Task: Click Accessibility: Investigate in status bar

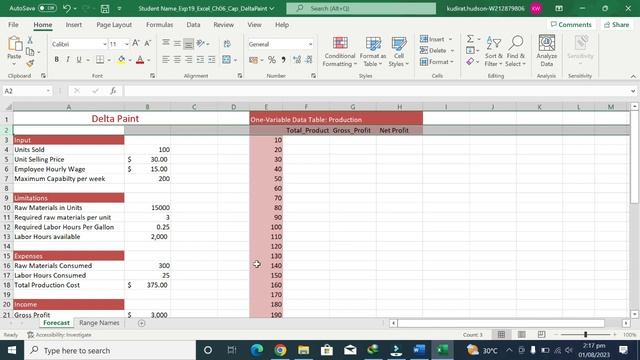Action: (x=60, y=335)
